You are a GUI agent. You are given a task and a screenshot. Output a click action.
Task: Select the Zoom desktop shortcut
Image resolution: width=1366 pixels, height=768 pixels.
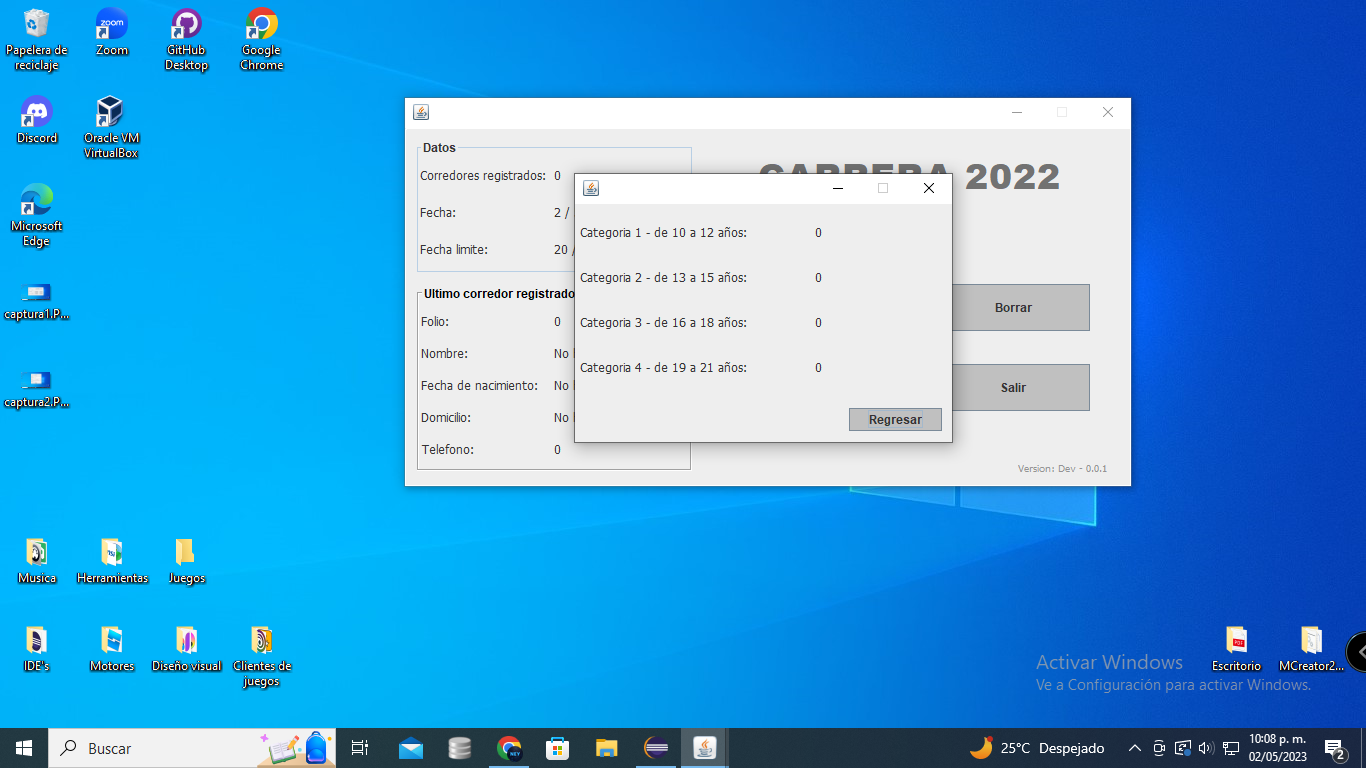click(112, 33)
